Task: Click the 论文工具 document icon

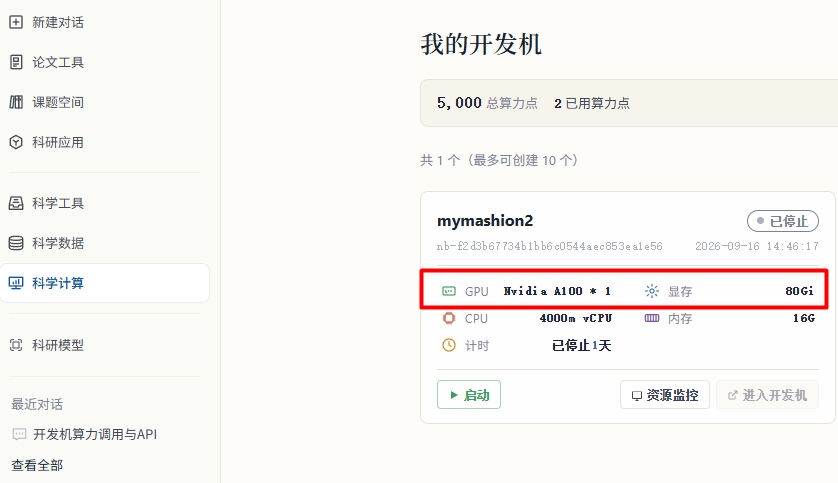Action: pyautogui.click(x=16, y=62)
